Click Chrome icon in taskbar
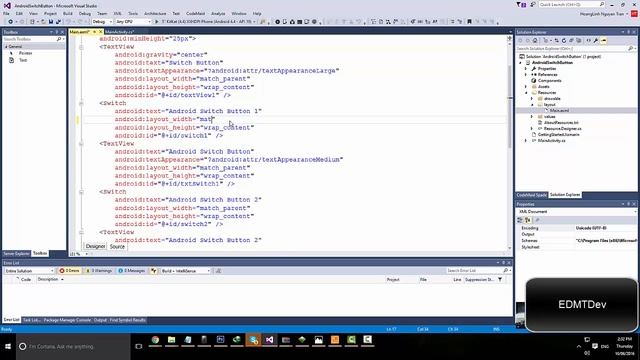Viewport: 640px width, 360px height. click(155, 340)
